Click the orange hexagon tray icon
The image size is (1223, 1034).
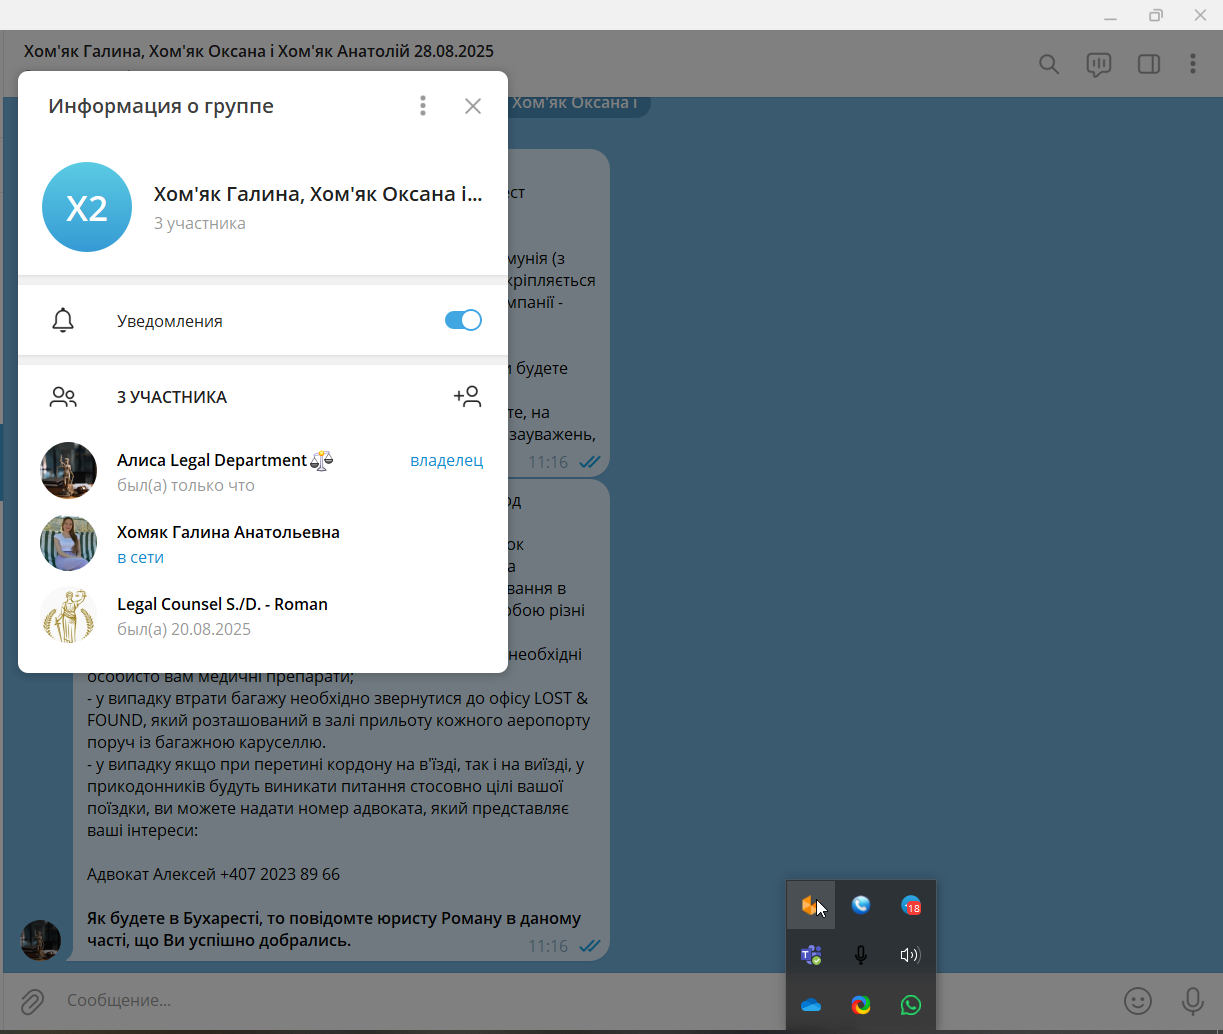point(810,905)
